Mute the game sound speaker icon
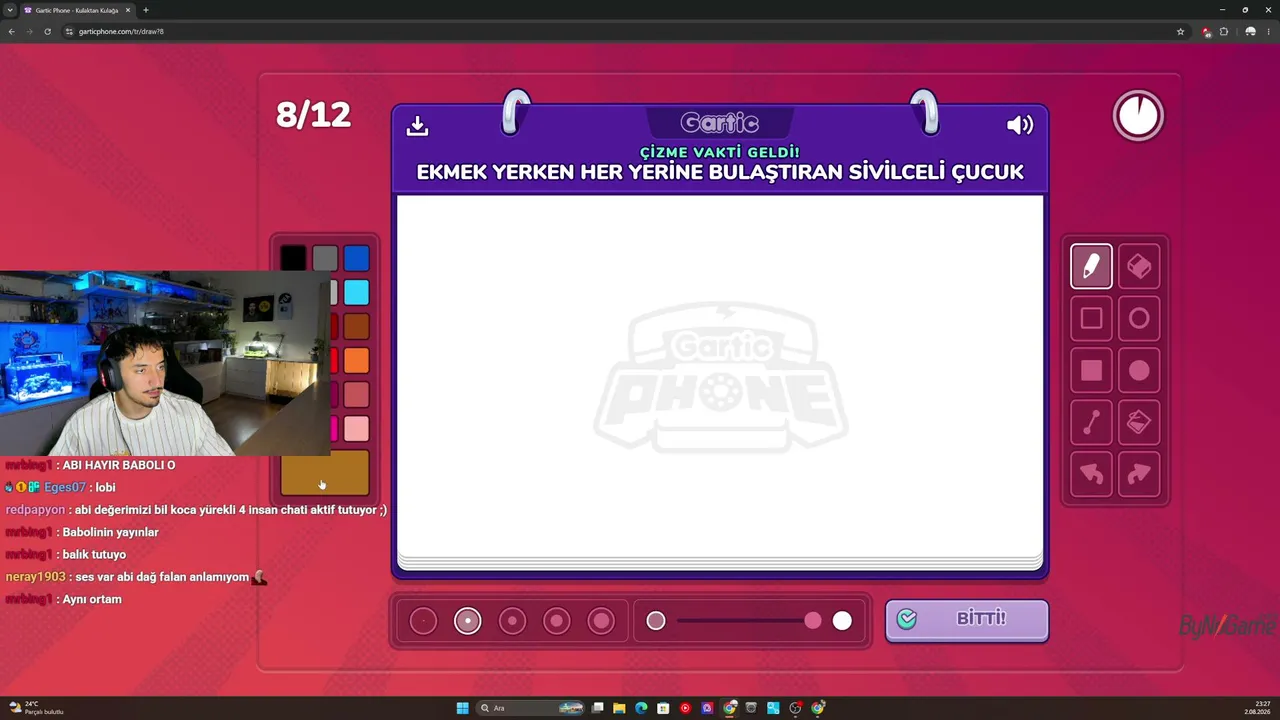 point(1020,125)
